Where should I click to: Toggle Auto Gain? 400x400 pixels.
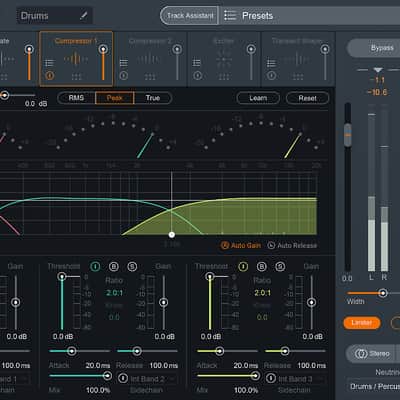coord(241,245)
